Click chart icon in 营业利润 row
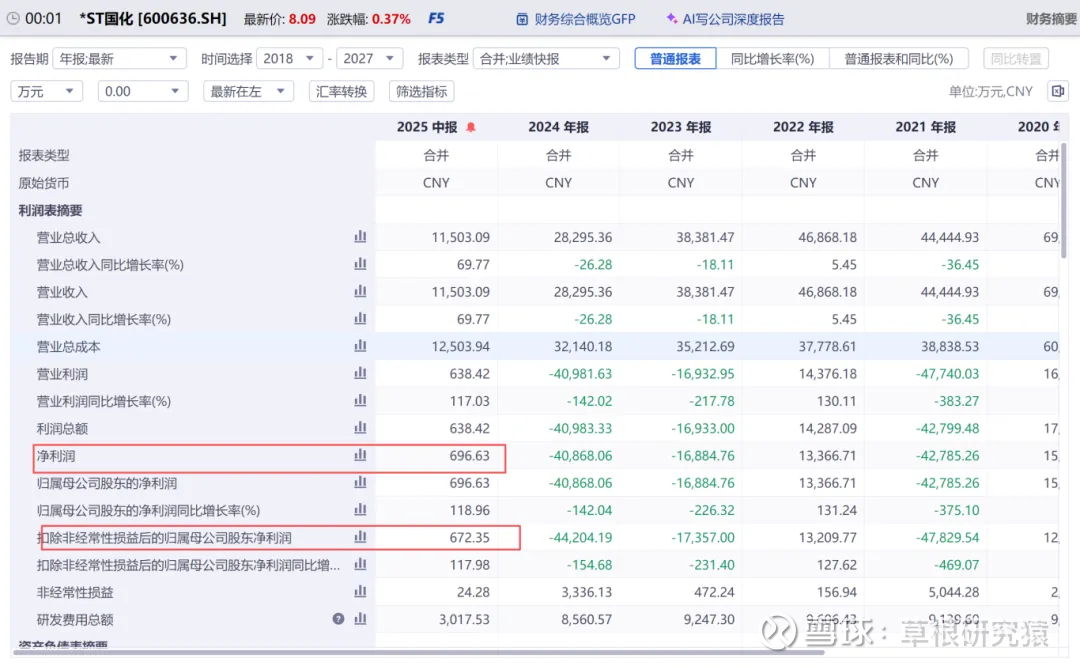The image size is (1080, 666). coord(360,373)
